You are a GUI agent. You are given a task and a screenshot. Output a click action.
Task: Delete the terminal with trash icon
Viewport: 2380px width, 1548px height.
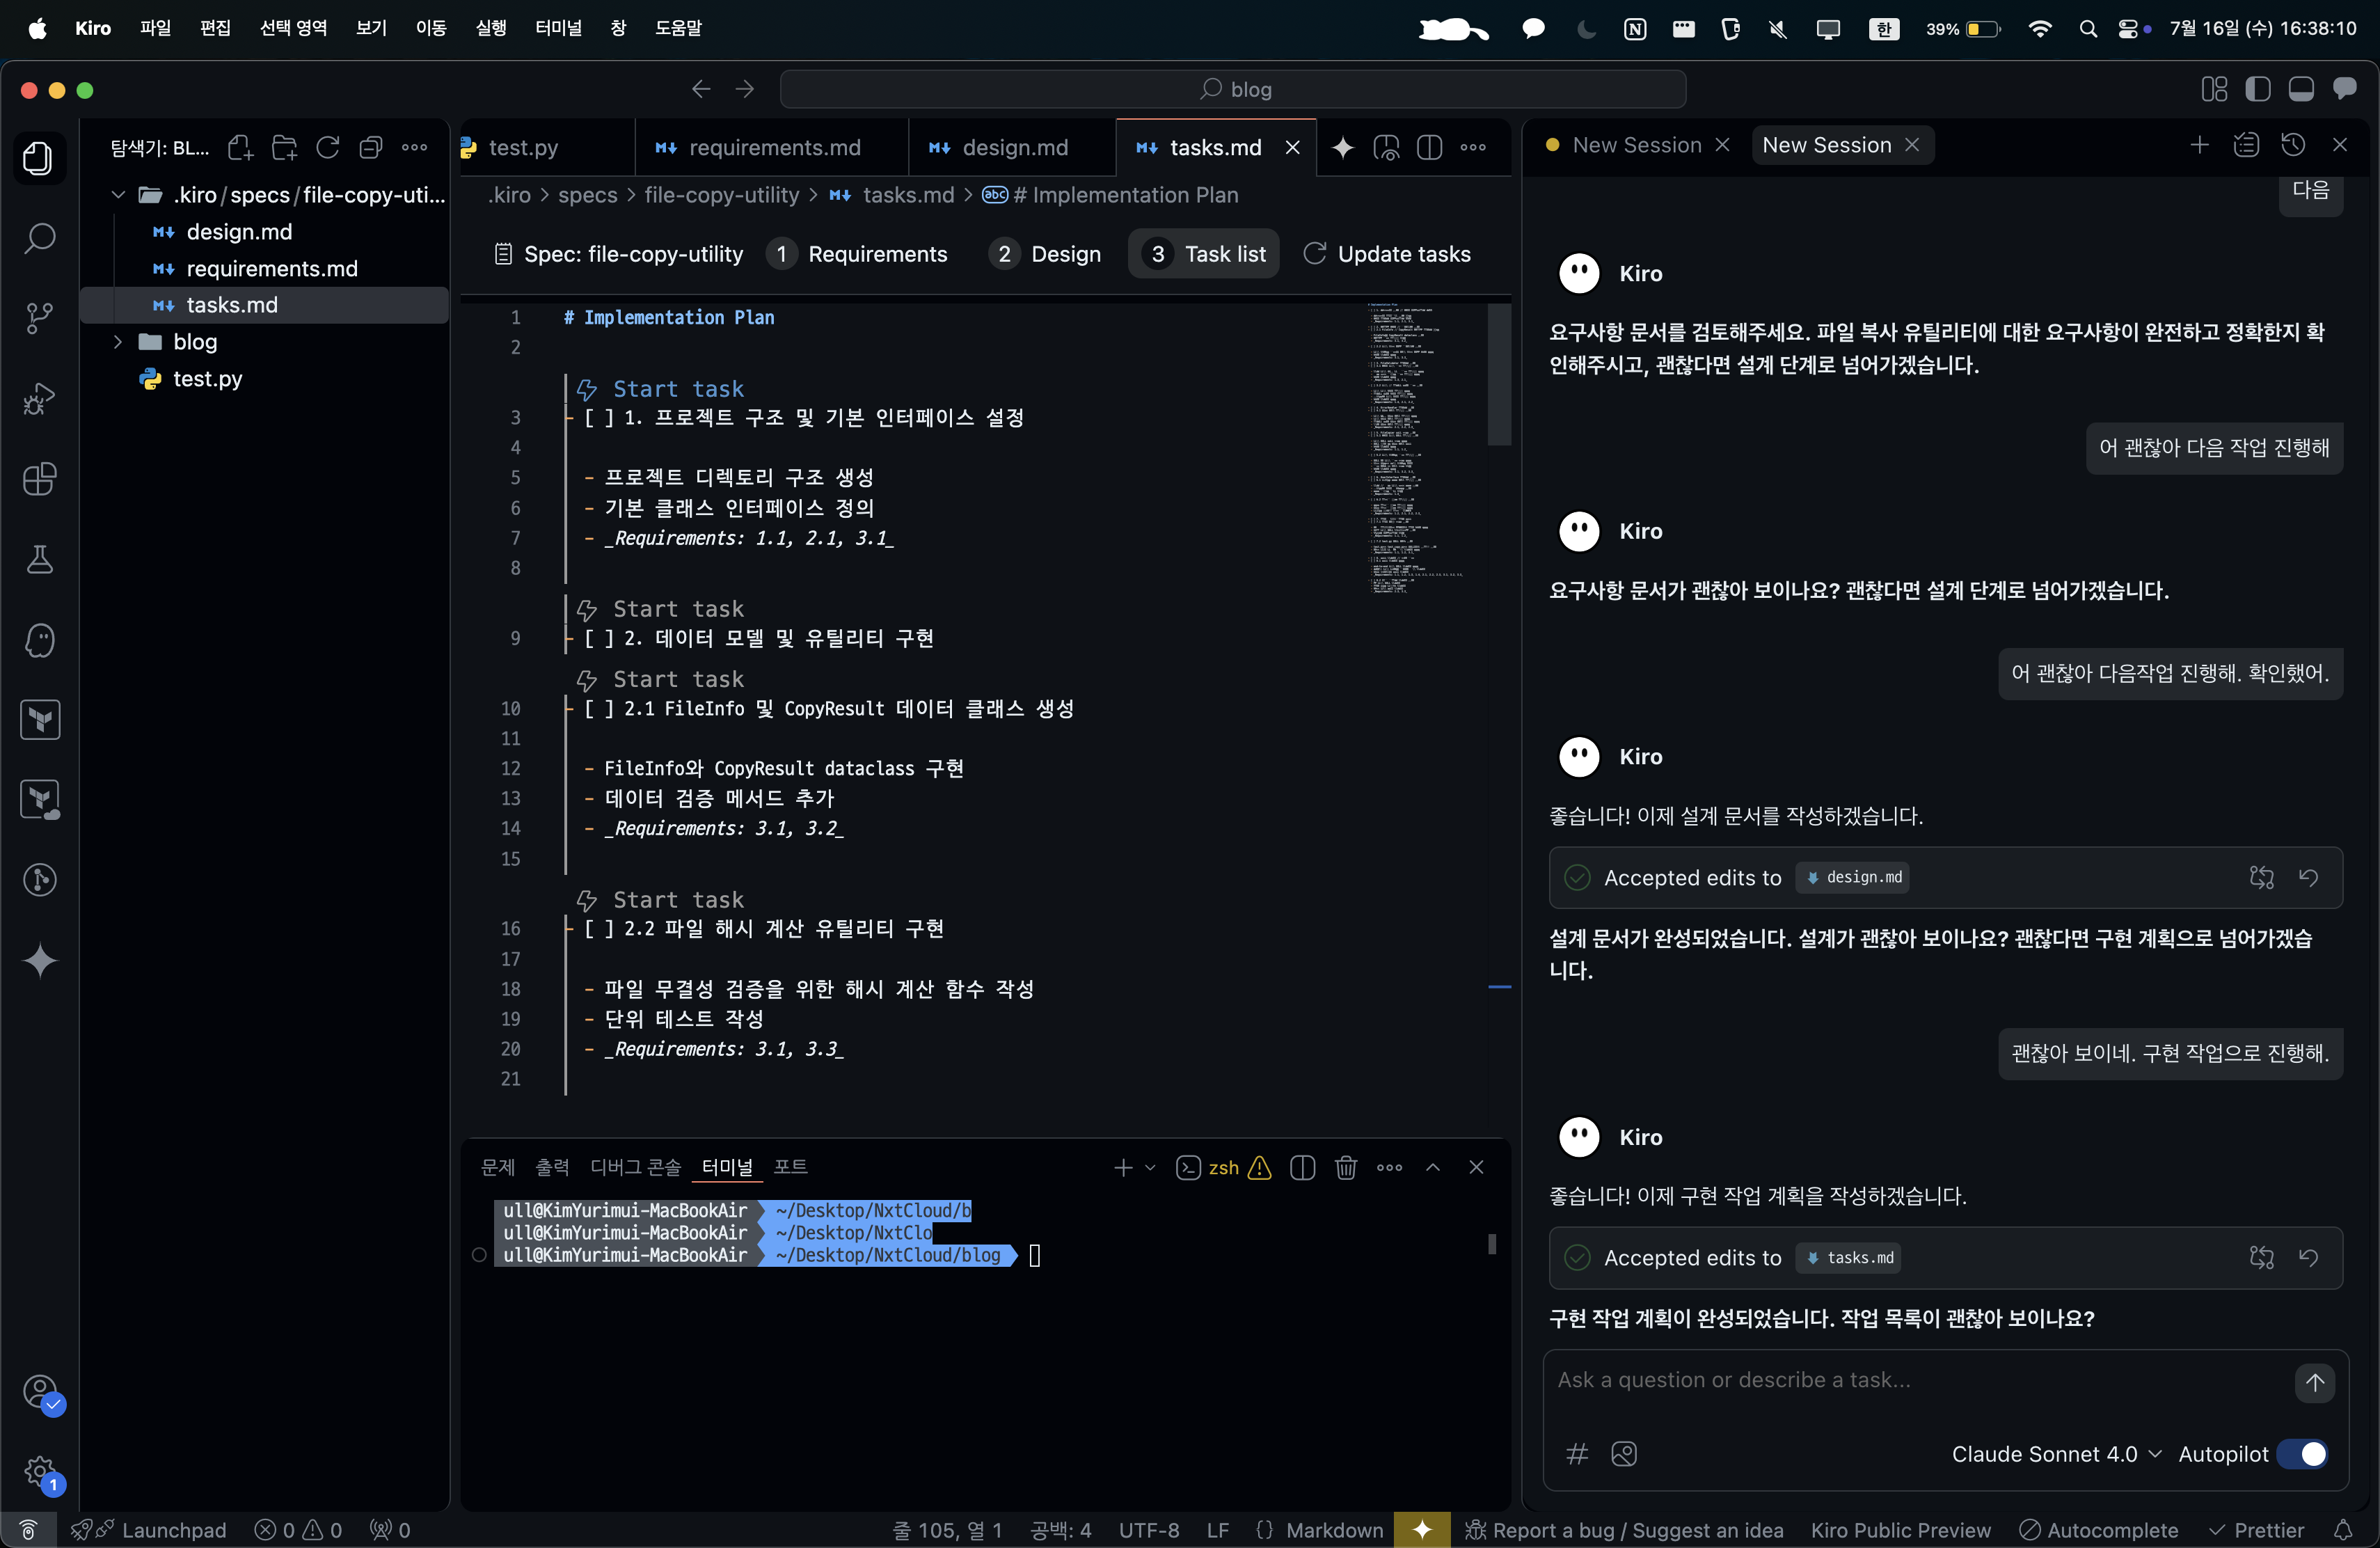(1346, 1167)
